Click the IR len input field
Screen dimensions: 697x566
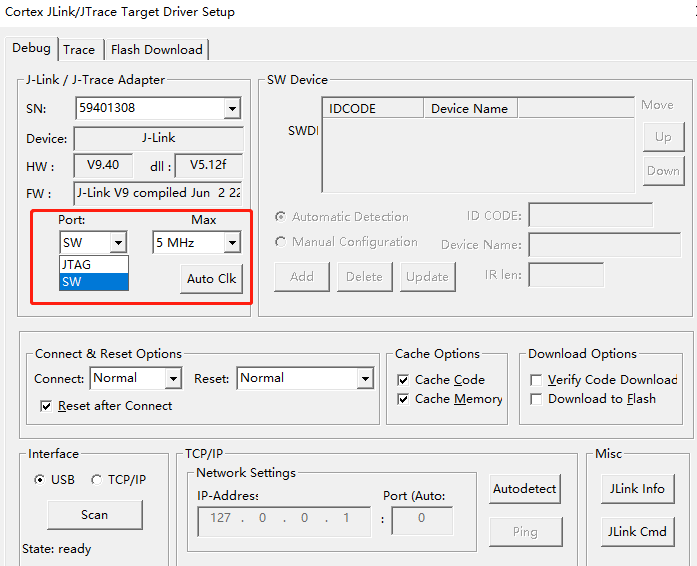tap(566, 275)
